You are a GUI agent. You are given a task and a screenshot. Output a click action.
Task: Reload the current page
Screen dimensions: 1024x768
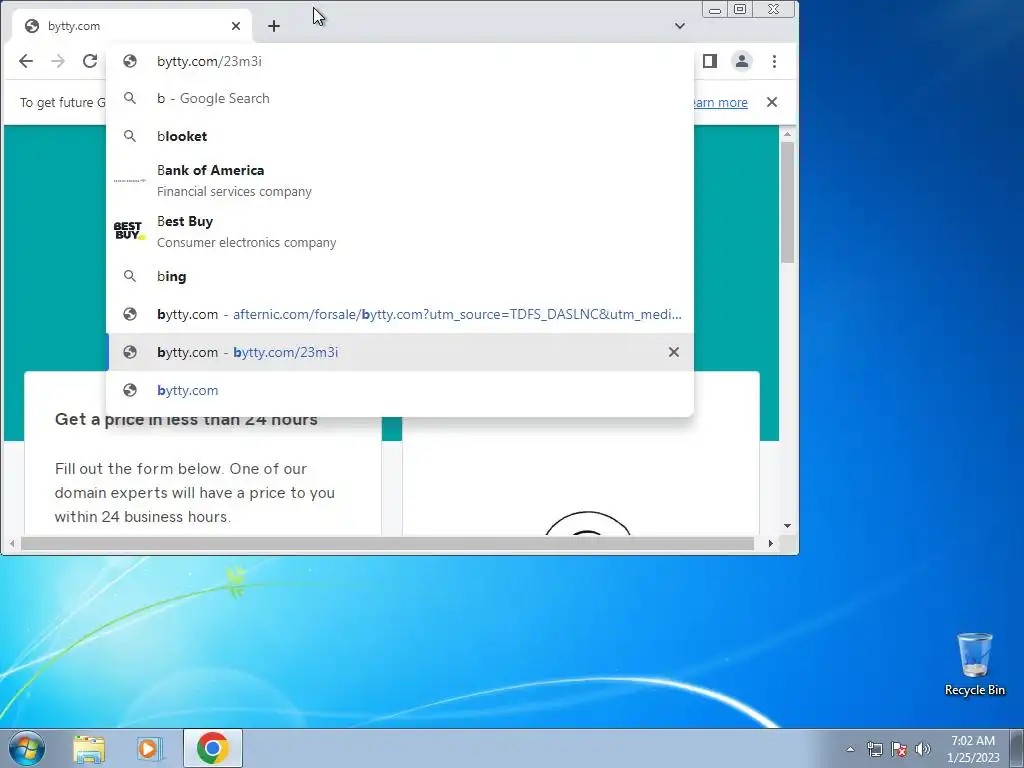point(89,61)
